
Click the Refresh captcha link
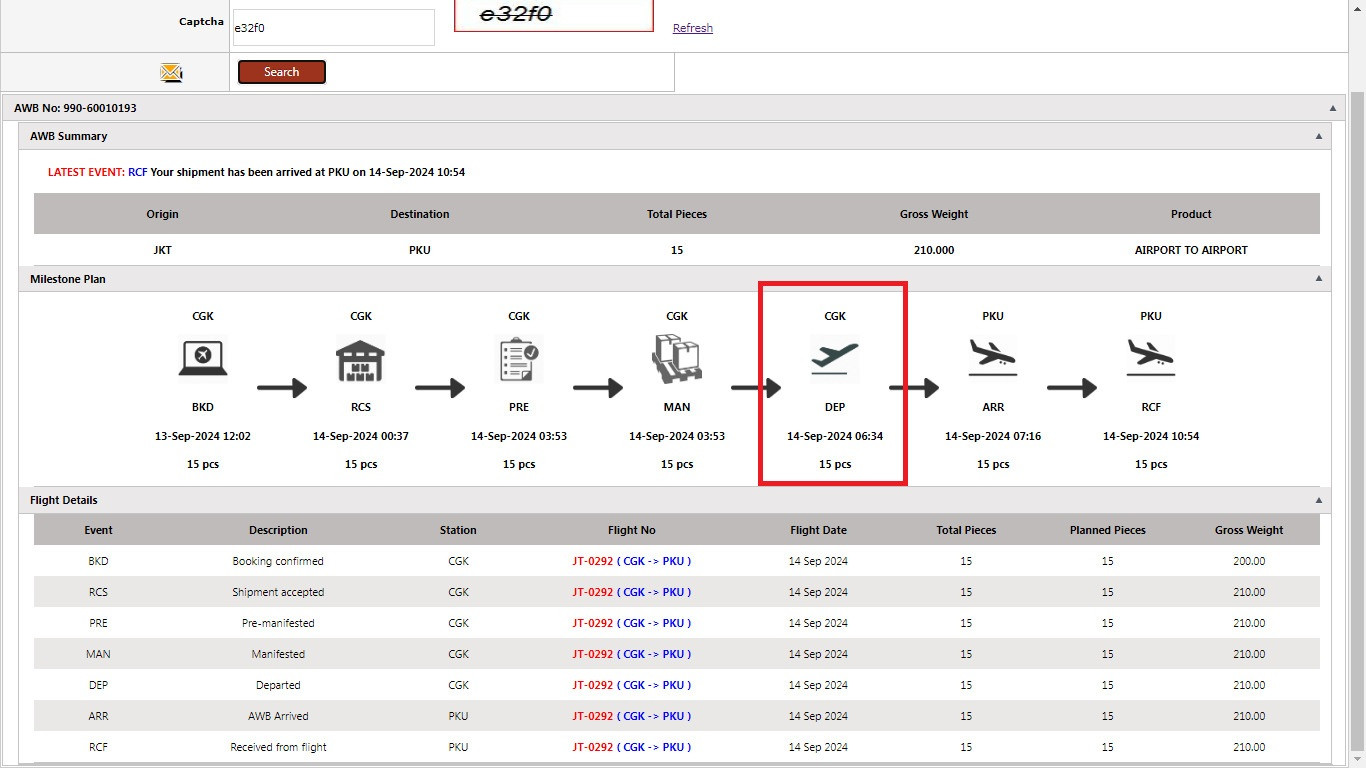[693, 28]
